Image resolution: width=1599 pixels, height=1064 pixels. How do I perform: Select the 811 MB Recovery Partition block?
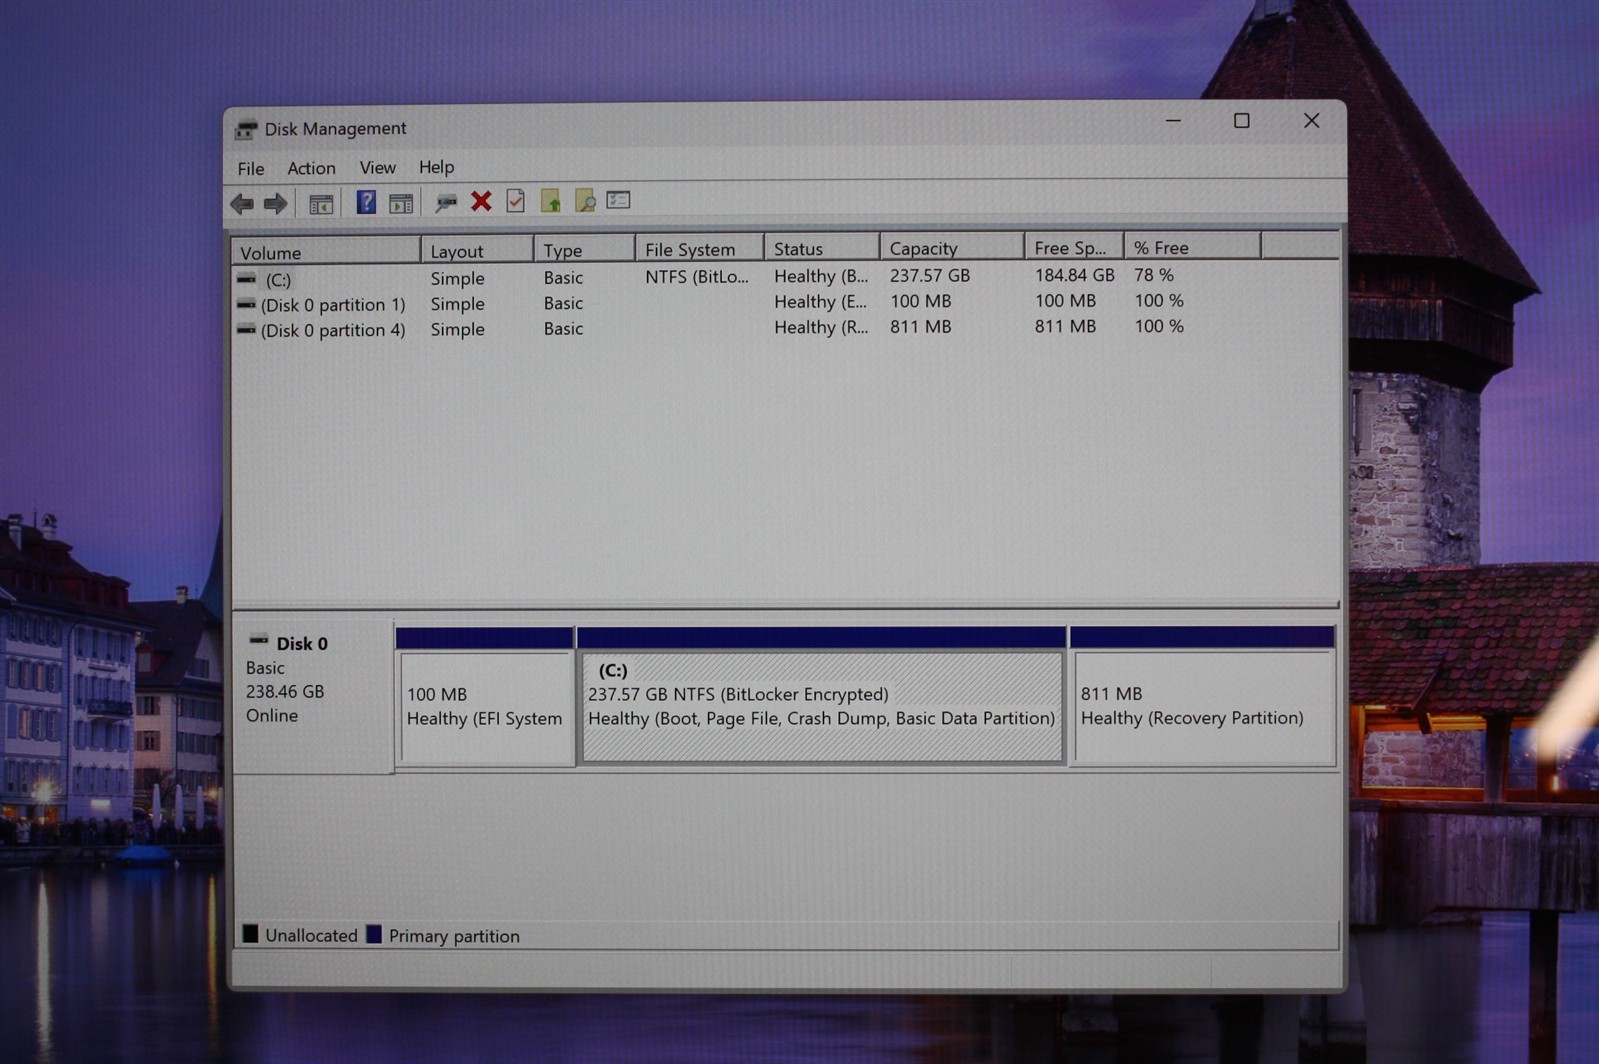(1203, 696)
